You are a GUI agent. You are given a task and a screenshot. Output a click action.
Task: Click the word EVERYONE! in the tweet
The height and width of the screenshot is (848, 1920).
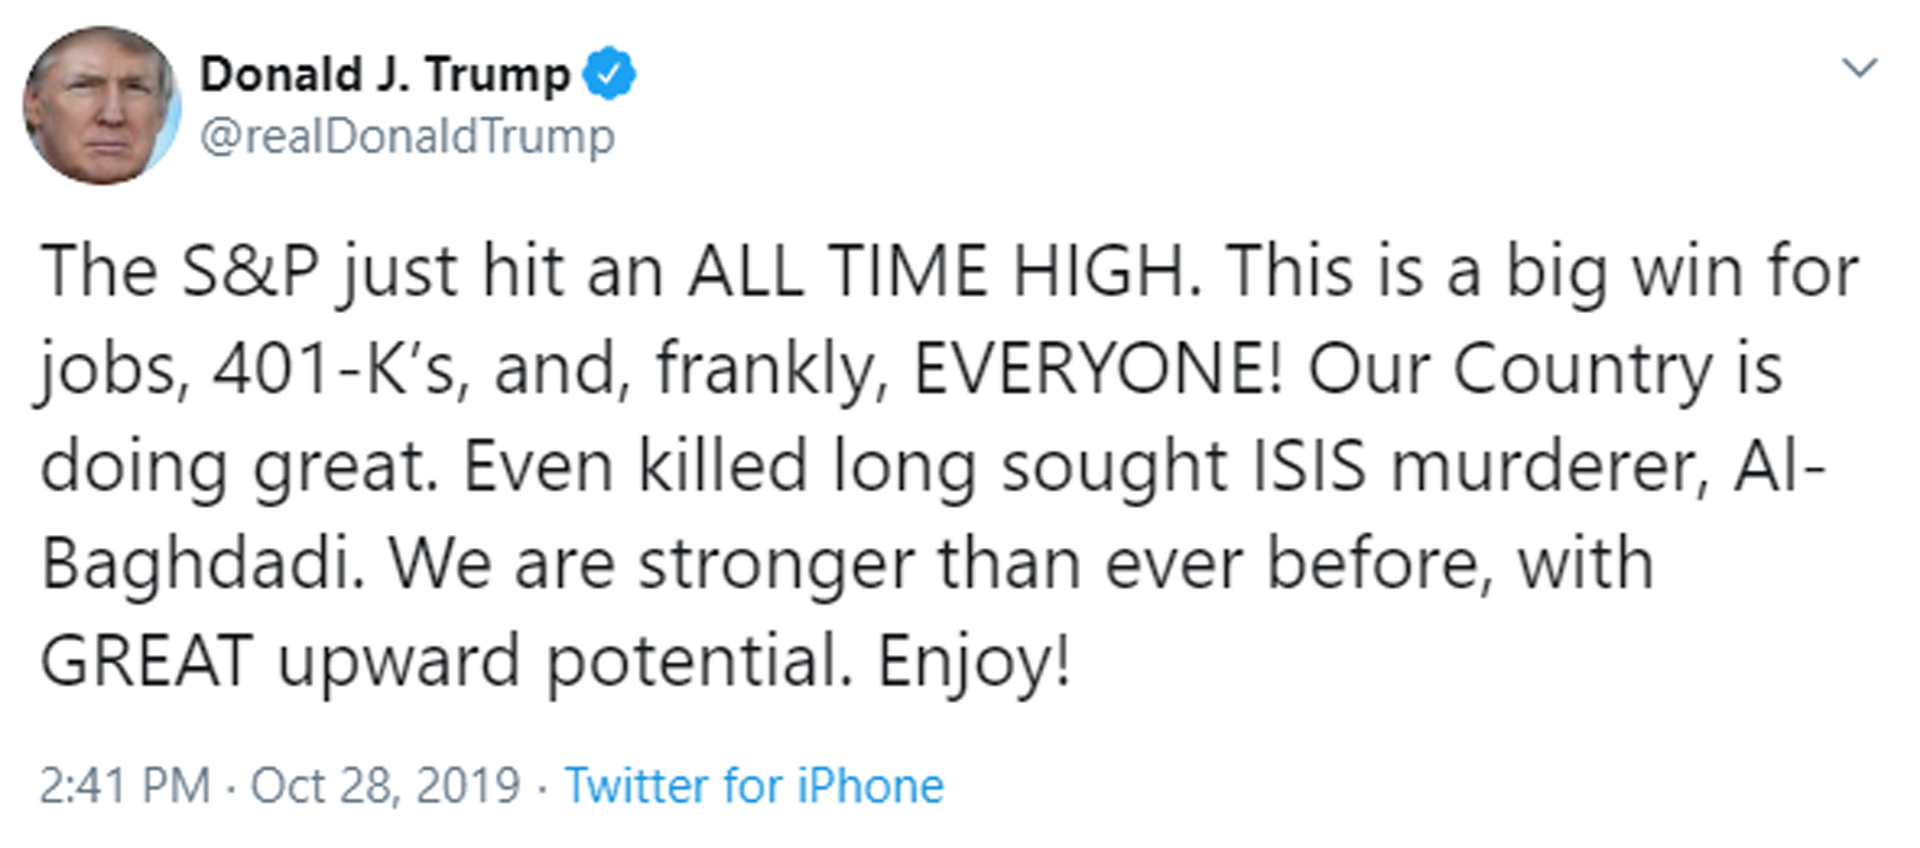[x=1097, y=369]
